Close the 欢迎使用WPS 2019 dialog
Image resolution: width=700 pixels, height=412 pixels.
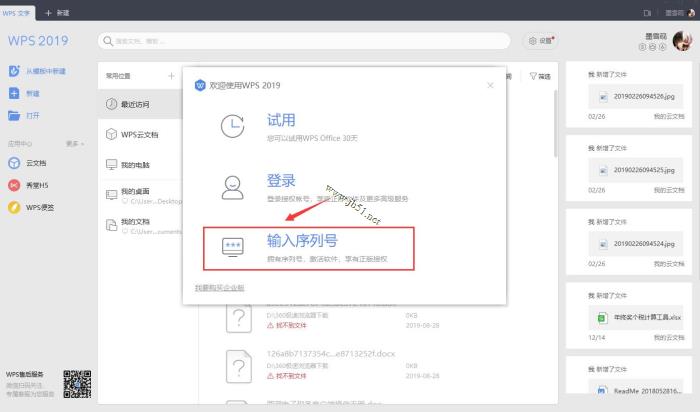coord(490,85)
